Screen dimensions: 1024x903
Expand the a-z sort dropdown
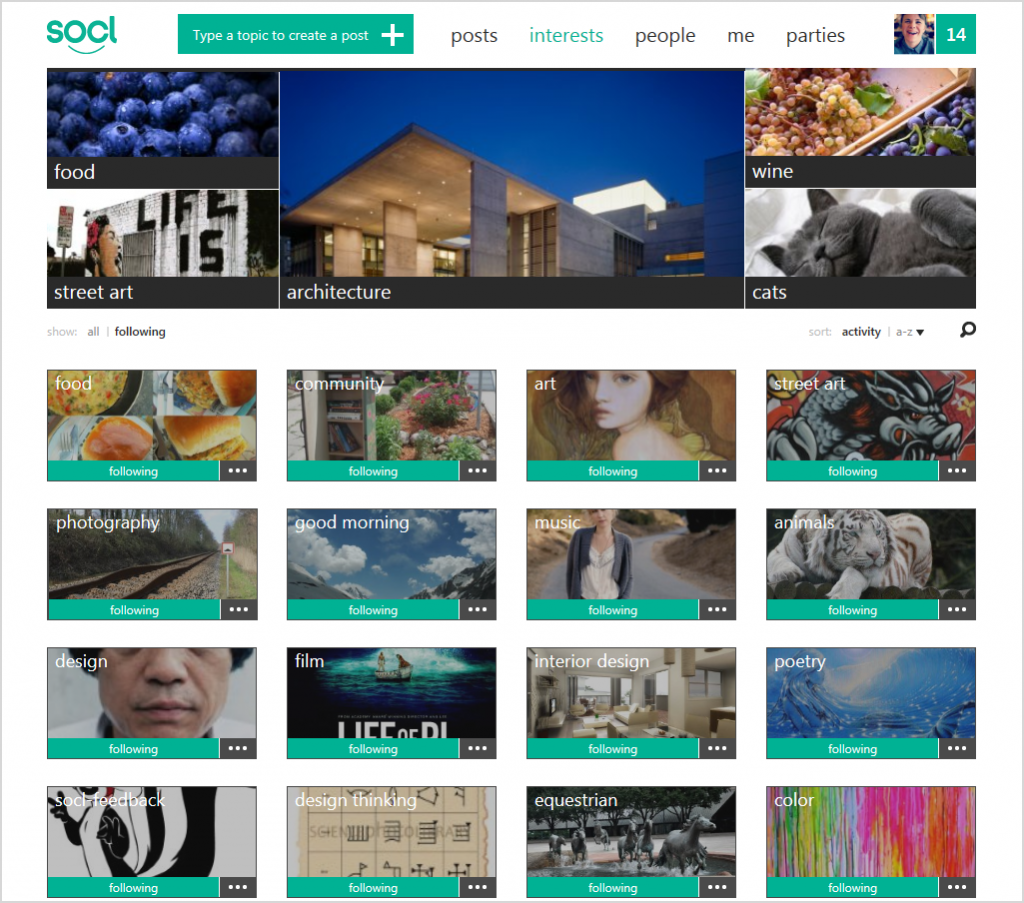point(909,332)
